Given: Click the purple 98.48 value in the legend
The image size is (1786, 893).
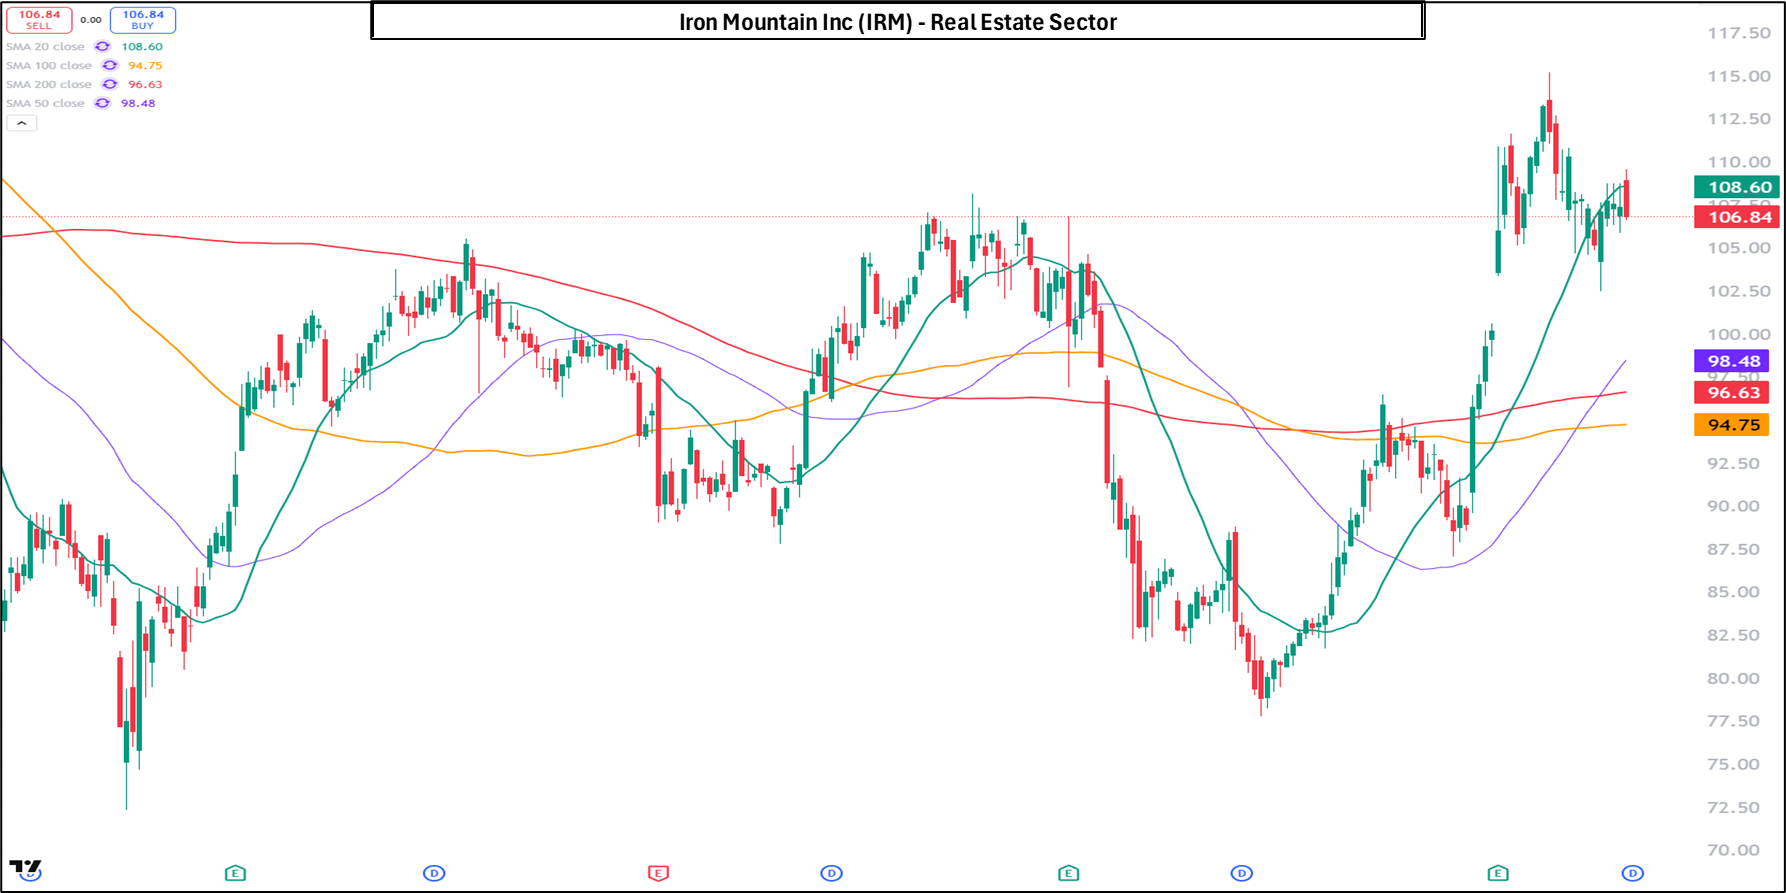Looking at the screenshot, I should point(138,104).
